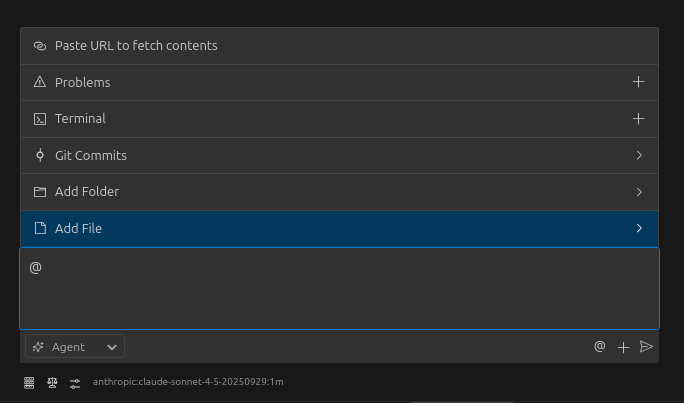Click the Add File document icon

(40, 228)
